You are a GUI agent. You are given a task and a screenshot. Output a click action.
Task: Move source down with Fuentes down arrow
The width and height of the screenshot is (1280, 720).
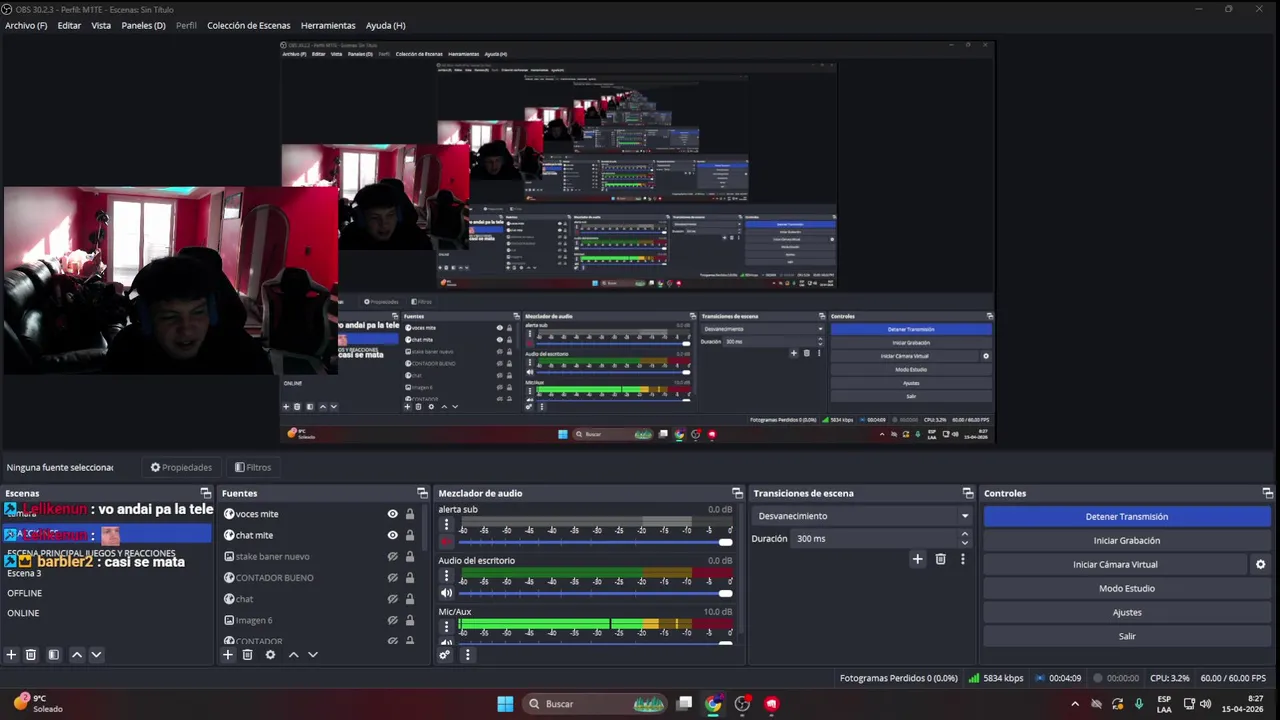click(312, 655)
